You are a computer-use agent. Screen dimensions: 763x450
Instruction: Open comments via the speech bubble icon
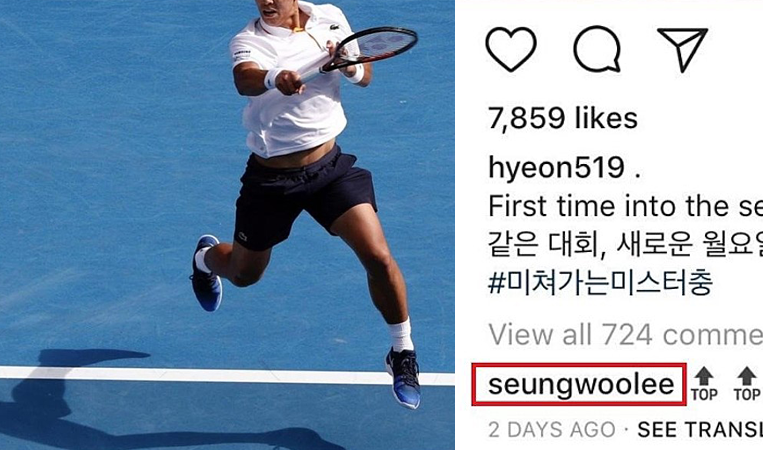(x=597, y=49)
